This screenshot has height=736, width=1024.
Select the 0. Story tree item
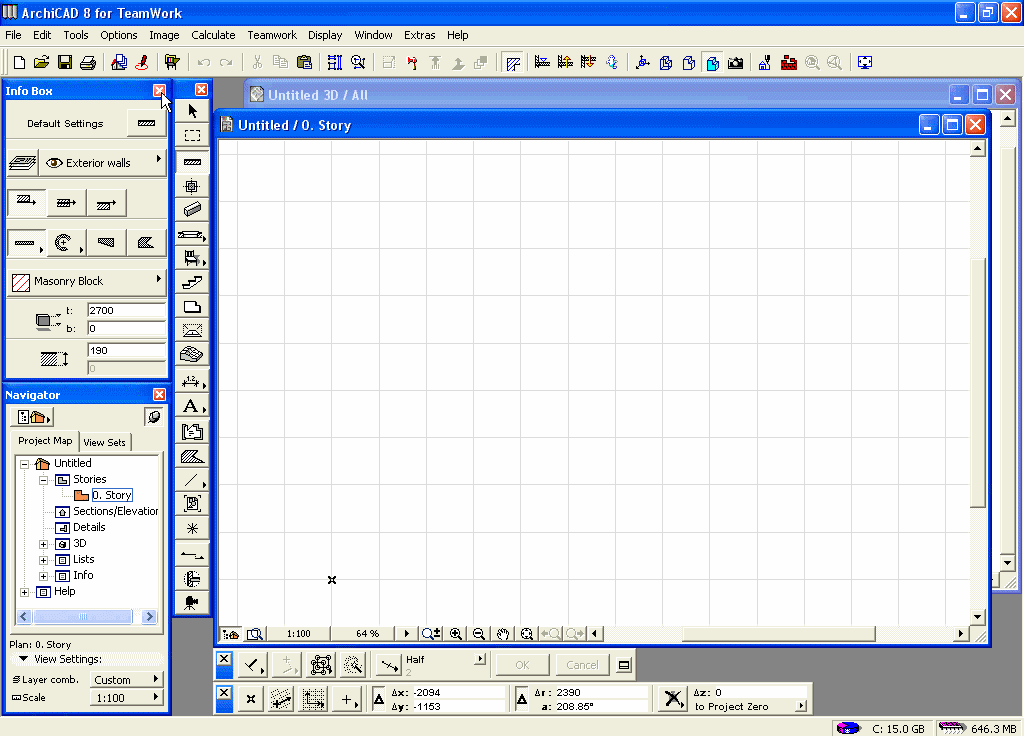111,495
